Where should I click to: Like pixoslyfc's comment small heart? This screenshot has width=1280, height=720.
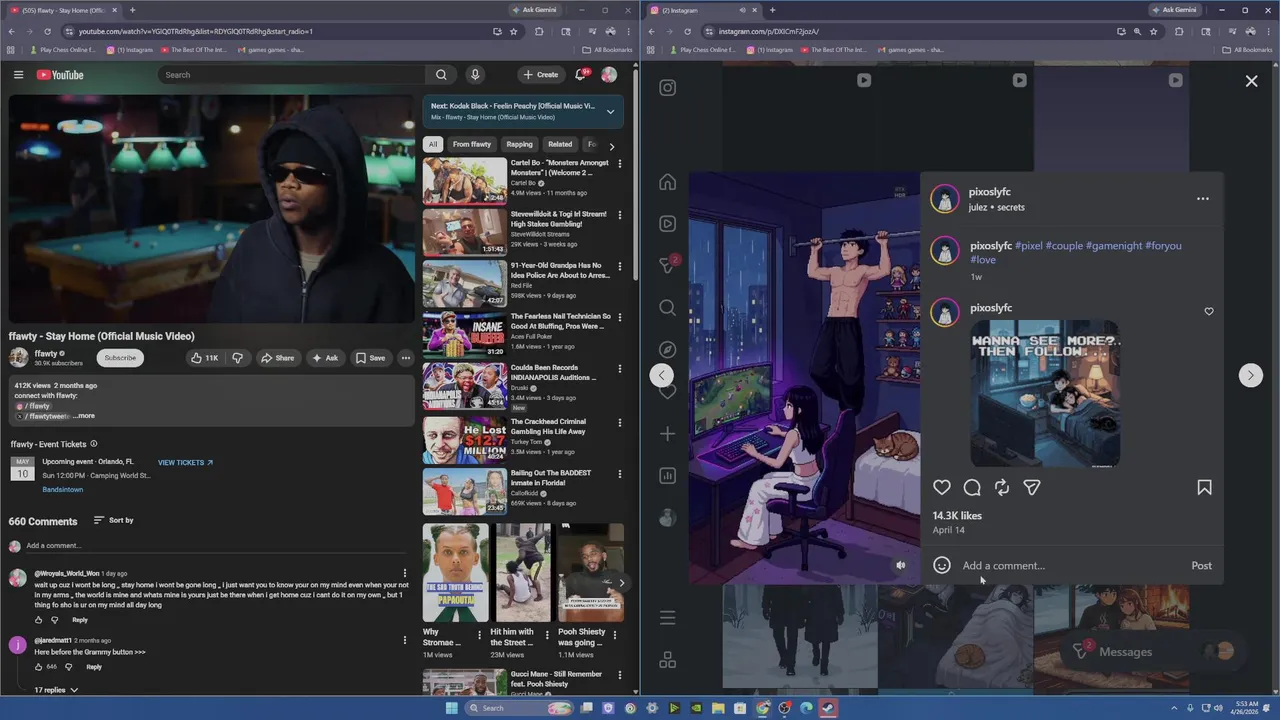point(1209,311)
